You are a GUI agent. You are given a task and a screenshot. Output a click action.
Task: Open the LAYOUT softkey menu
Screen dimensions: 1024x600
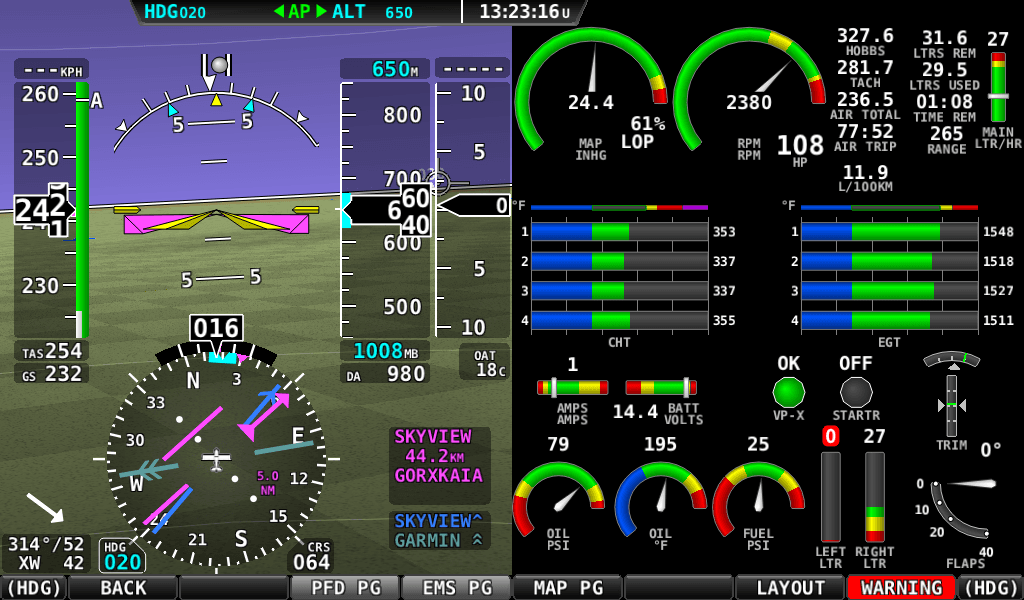789,588
